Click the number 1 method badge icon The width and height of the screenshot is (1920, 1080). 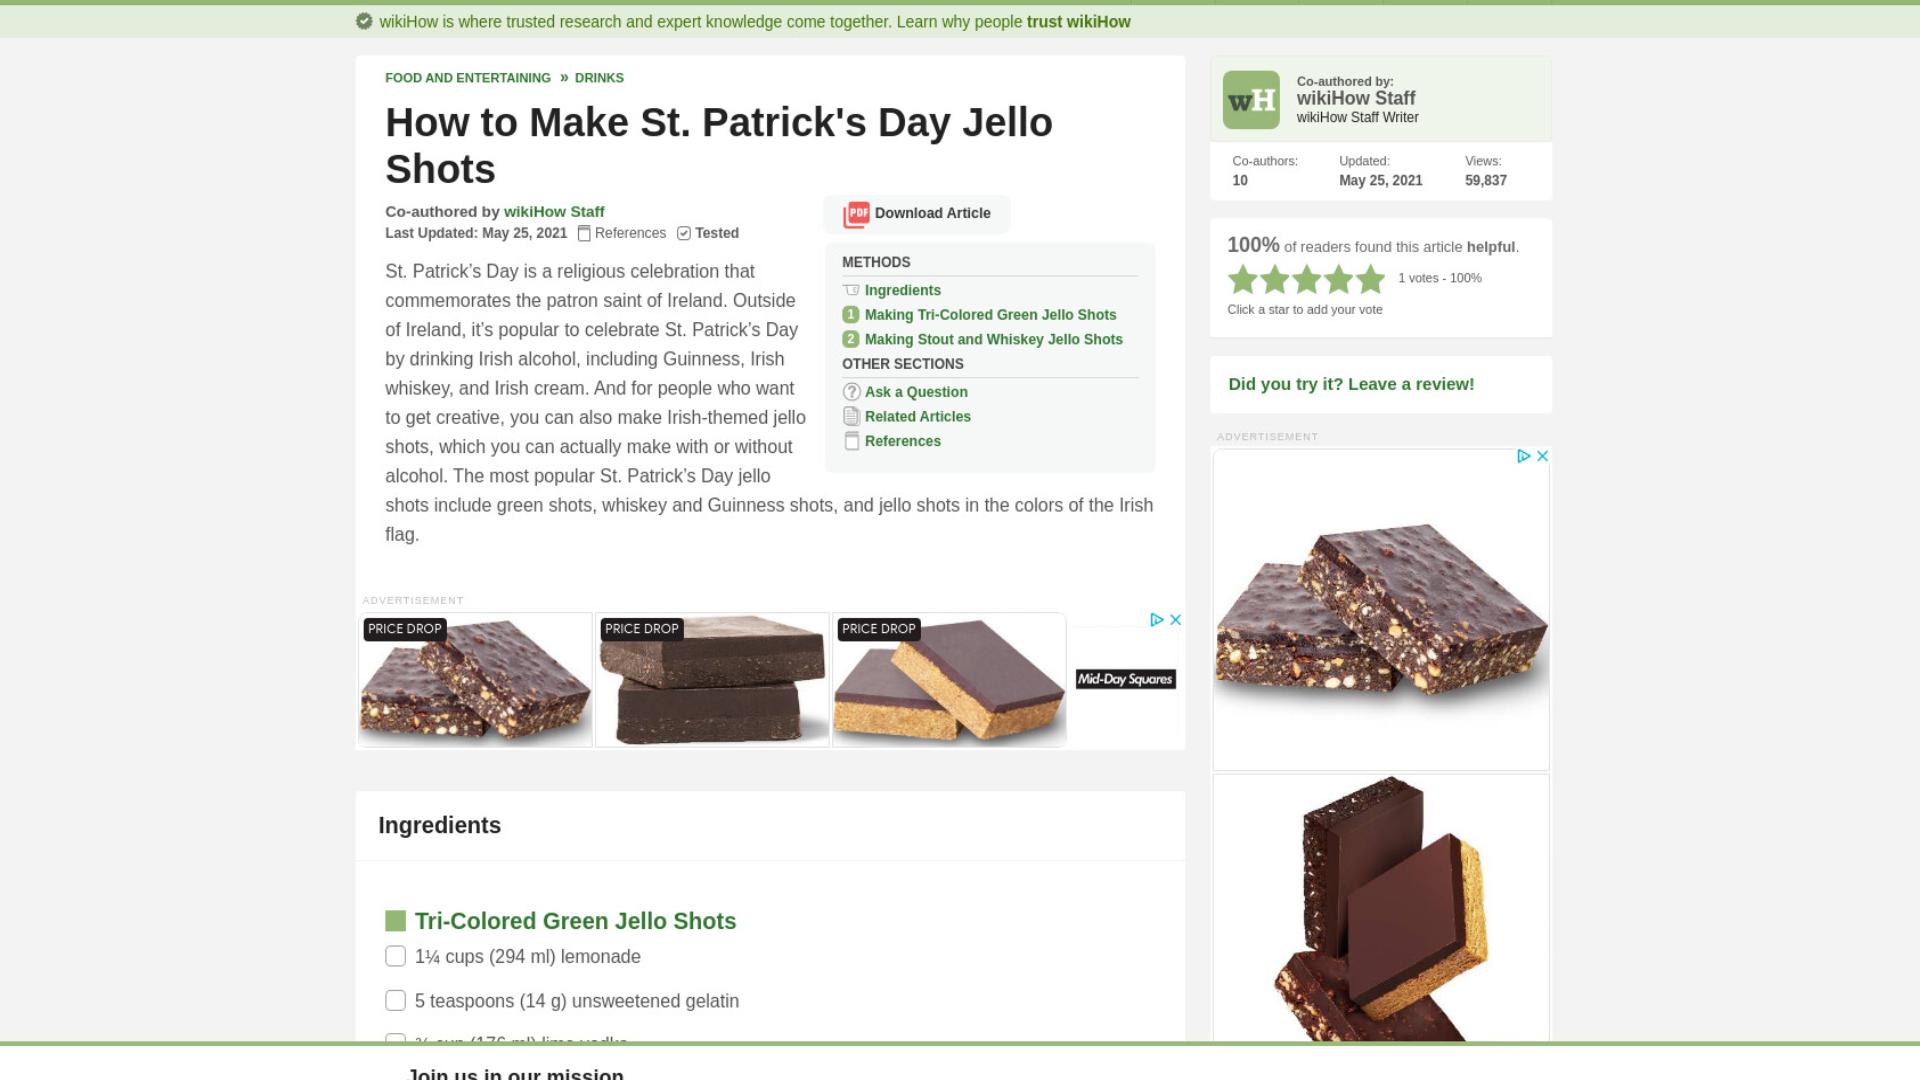[x=851, y=314]
